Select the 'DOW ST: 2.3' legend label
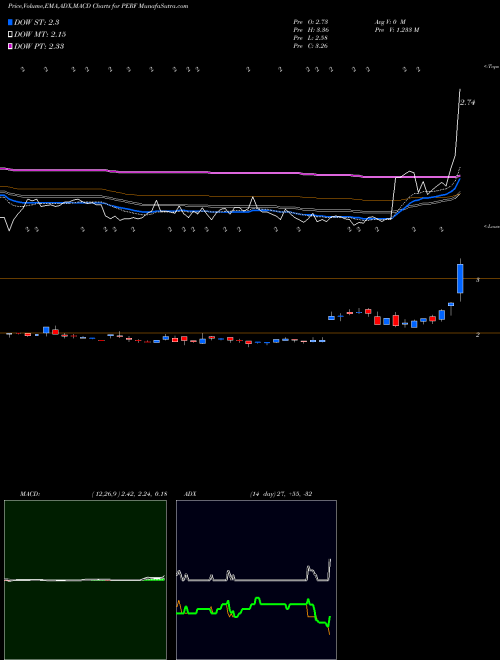The height and width of the screenshot is (660, 500). 37,22
